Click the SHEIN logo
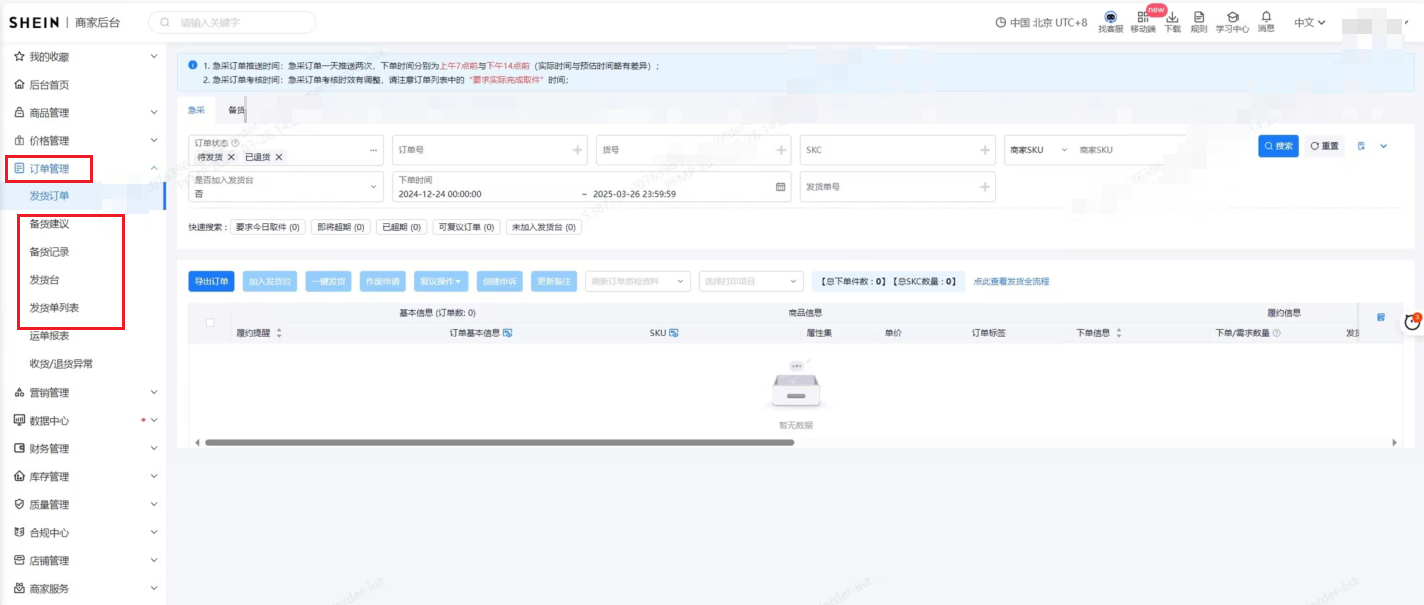The height and width of the screenshot is (605, 1424). click(x=34, y=22)
